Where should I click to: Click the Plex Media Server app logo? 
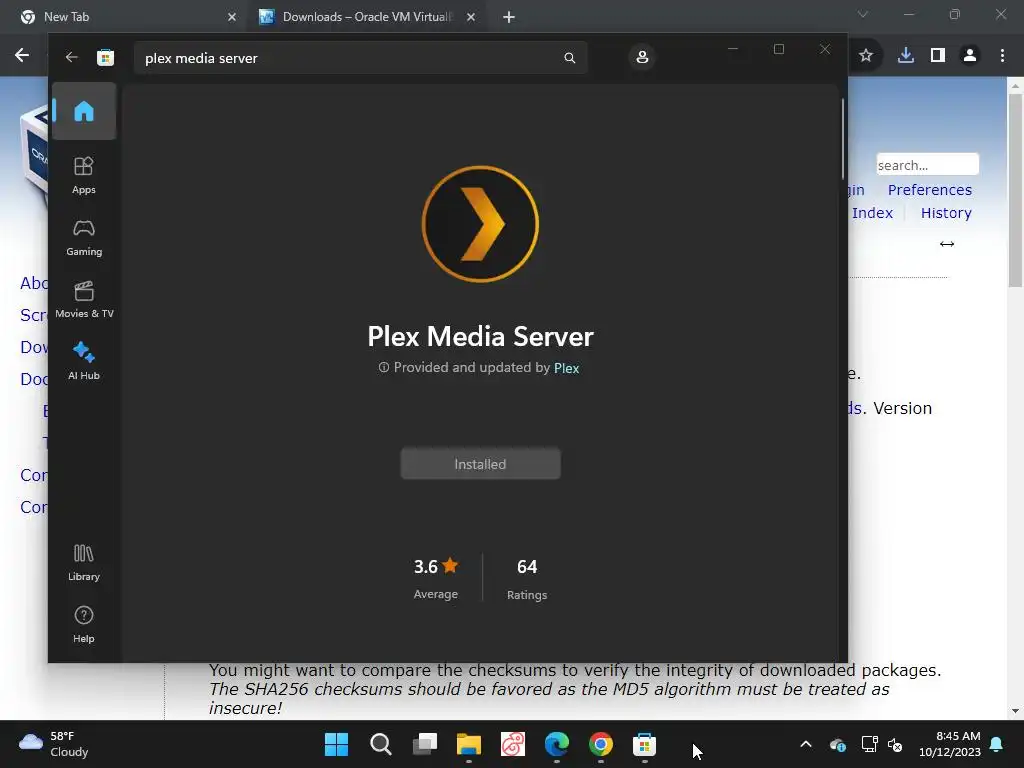480,224
